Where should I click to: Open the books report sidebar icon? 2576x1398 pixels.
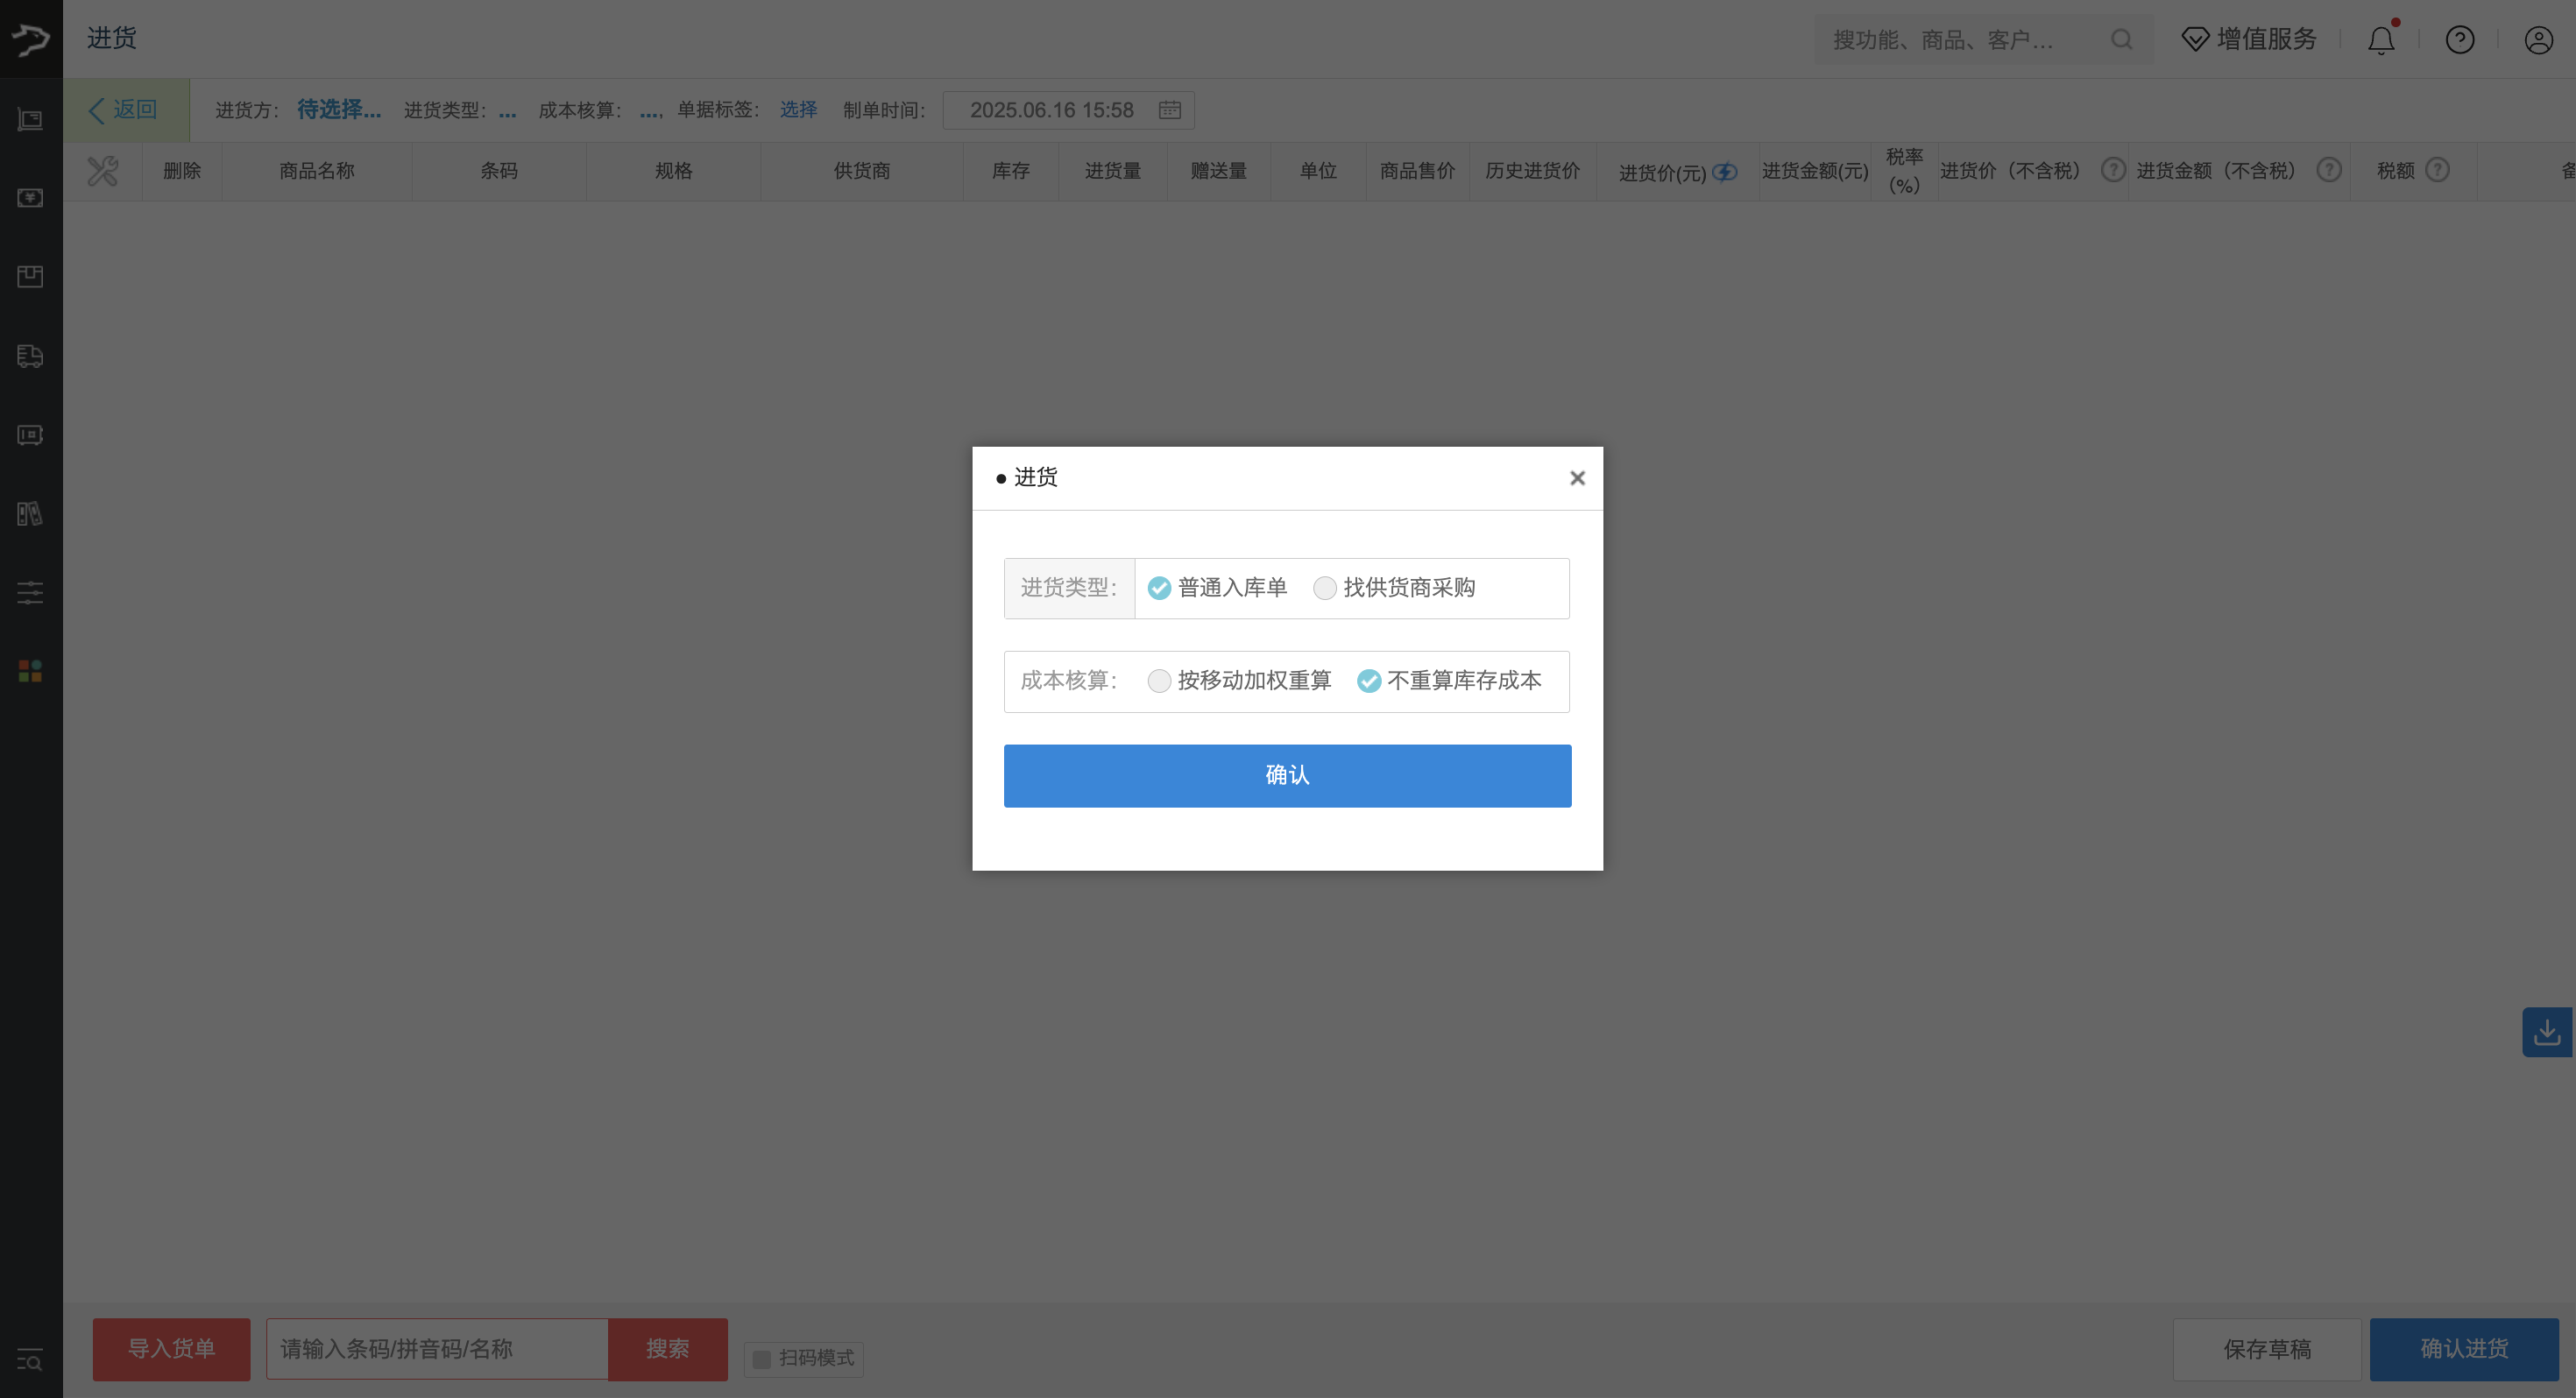point(30,514)
